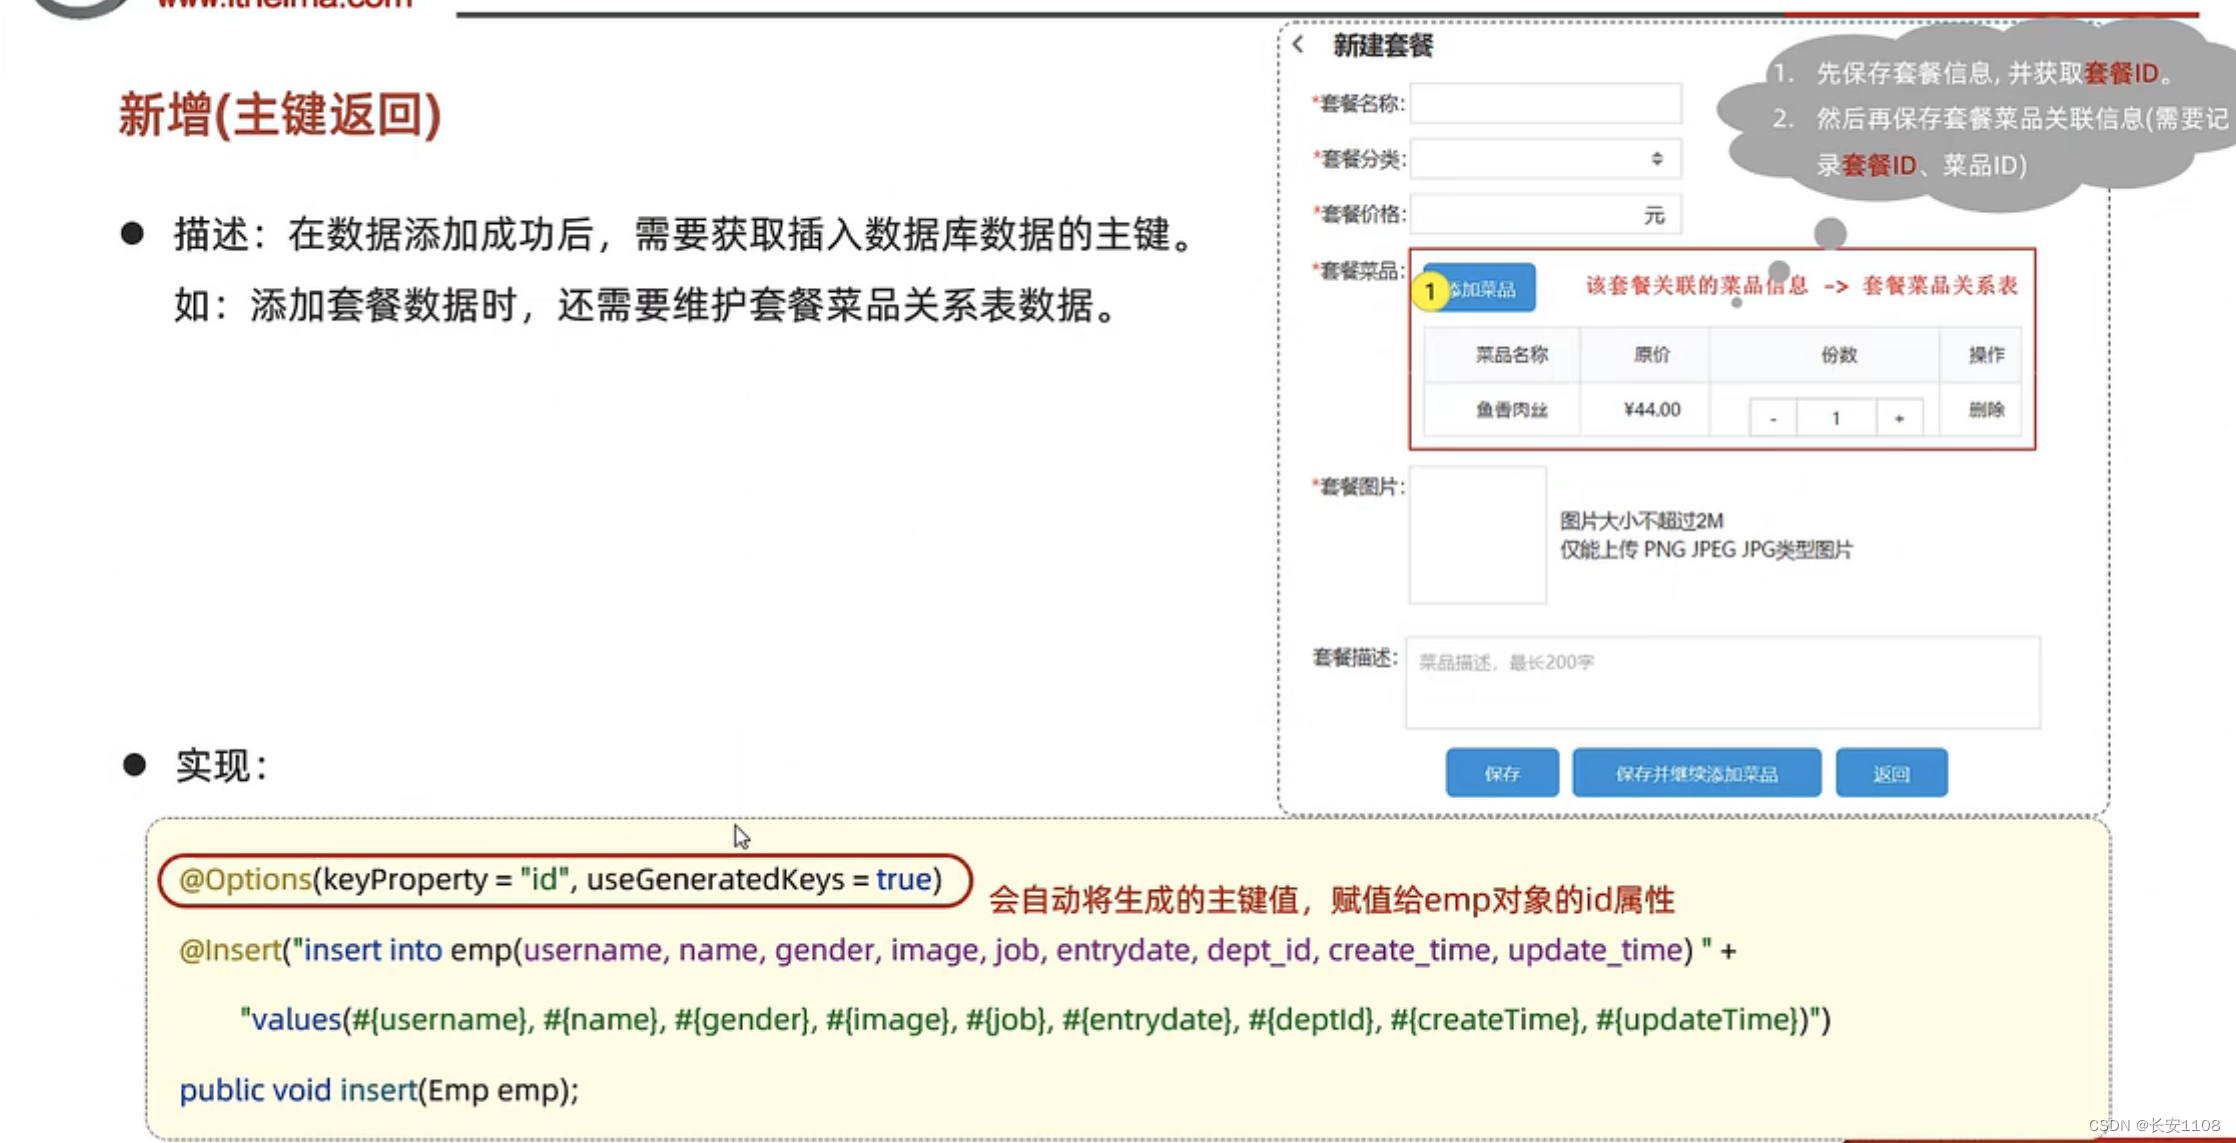The image size is (2236, 1143).
Task: Click the 实现: bullet heading
Action: coord(221,765)
